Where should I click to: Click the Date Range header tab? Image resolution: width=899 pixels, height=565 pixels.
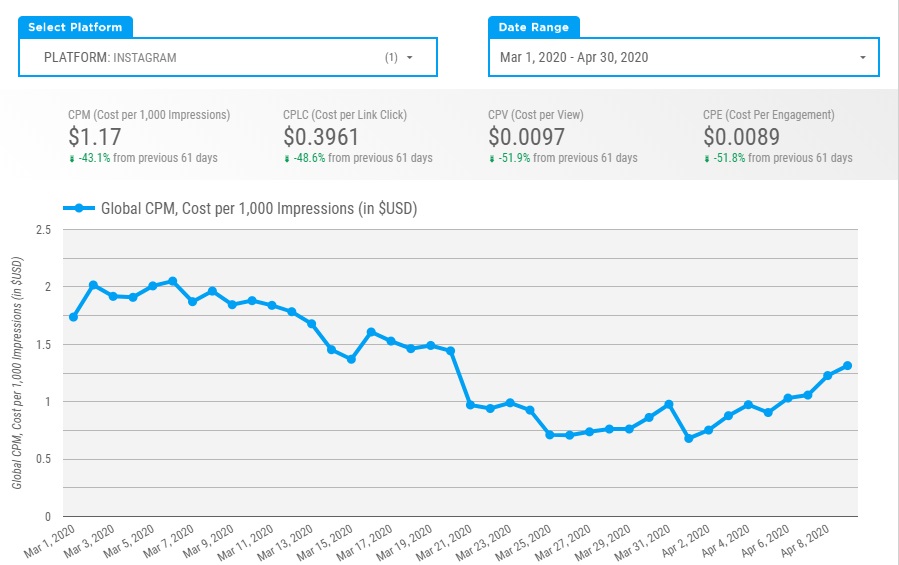coord(534,28)
